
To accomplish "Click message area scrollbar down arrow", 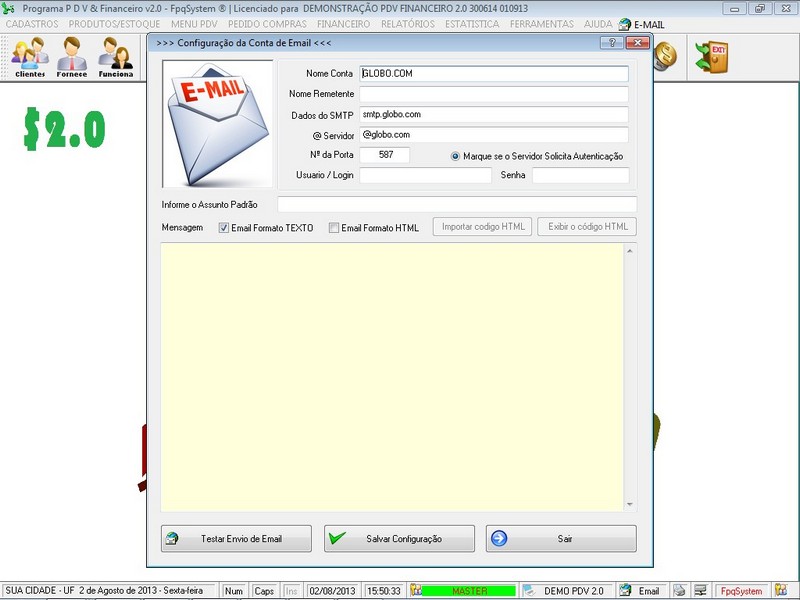I will (630, 504).
